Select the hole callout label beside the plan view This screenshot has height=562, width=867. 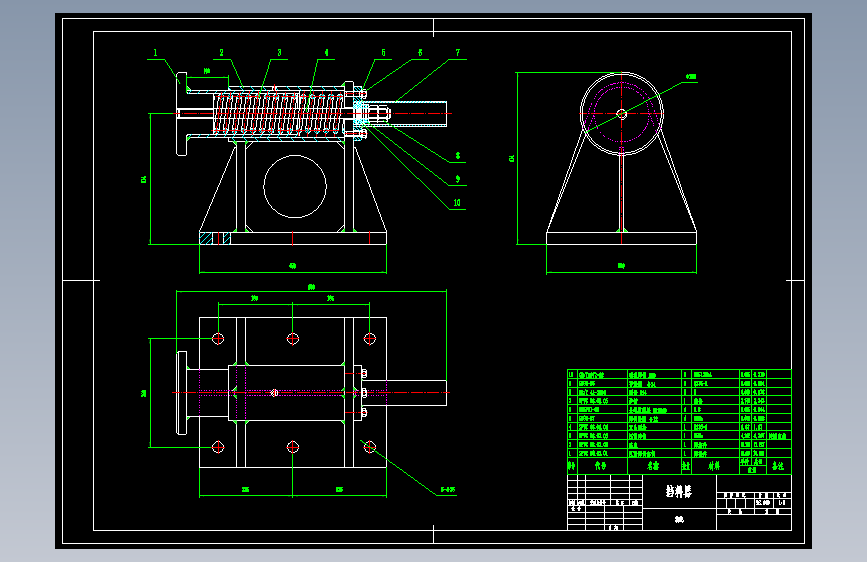(448, 490)
